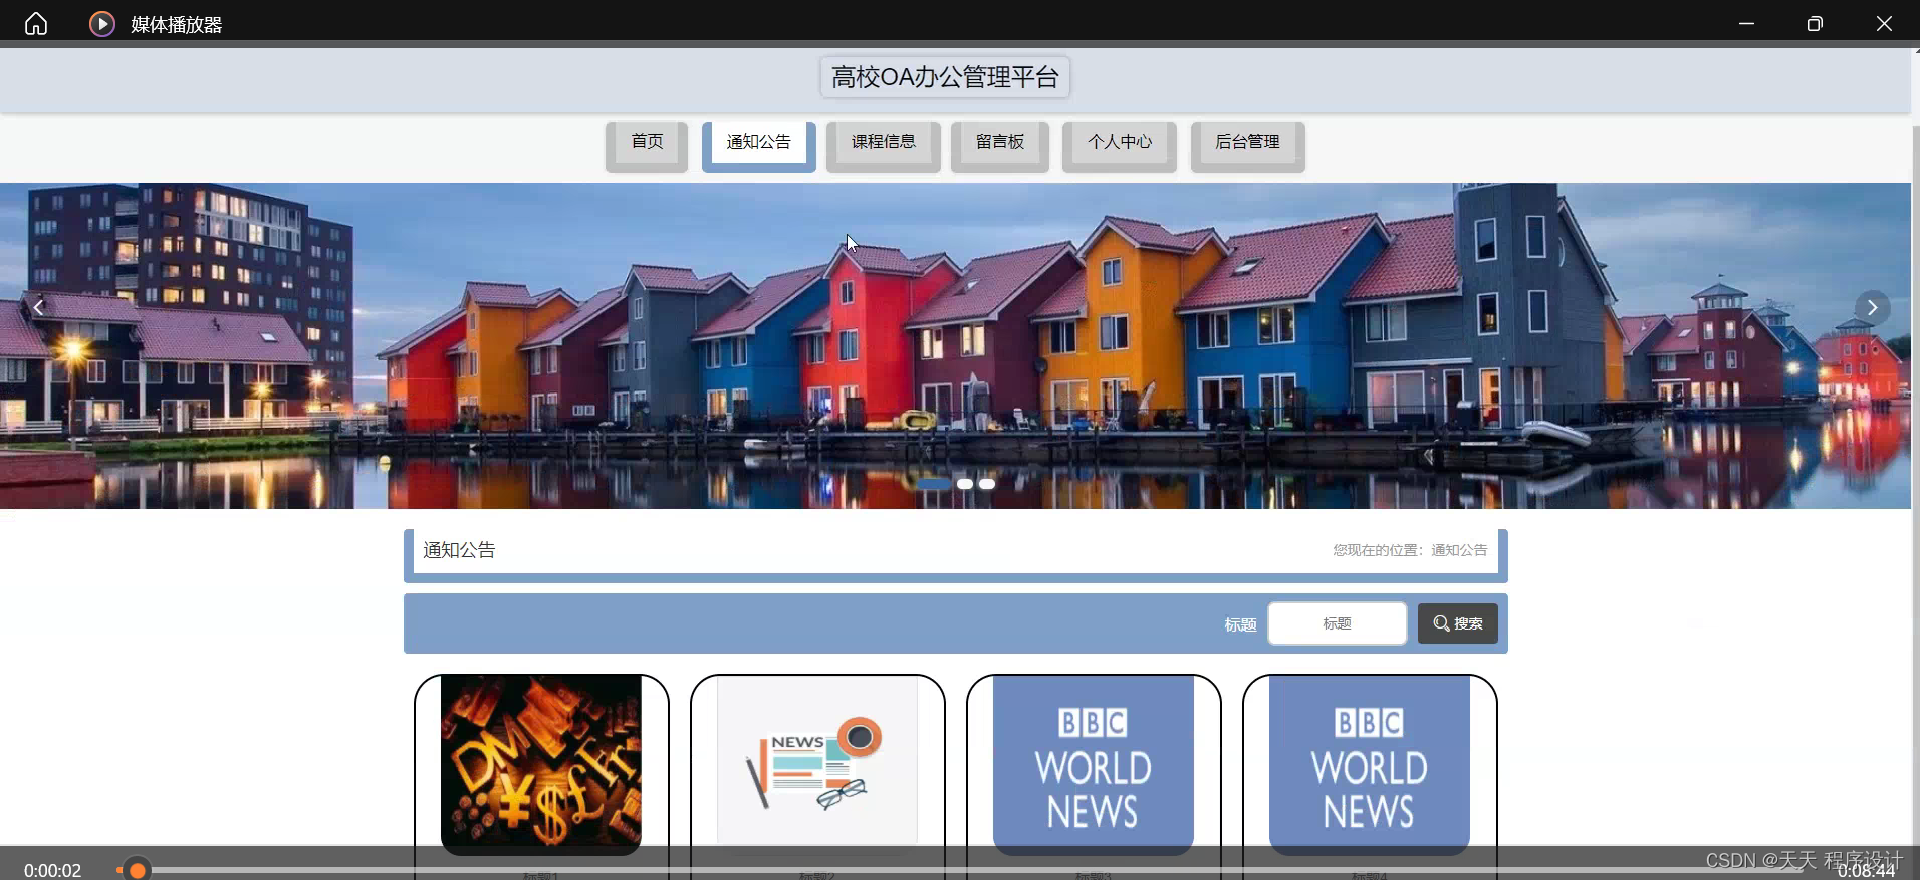Open the currency symbols news thumbnail
Viewport: 1920px width, 880px height.
(x=541, y=765)
